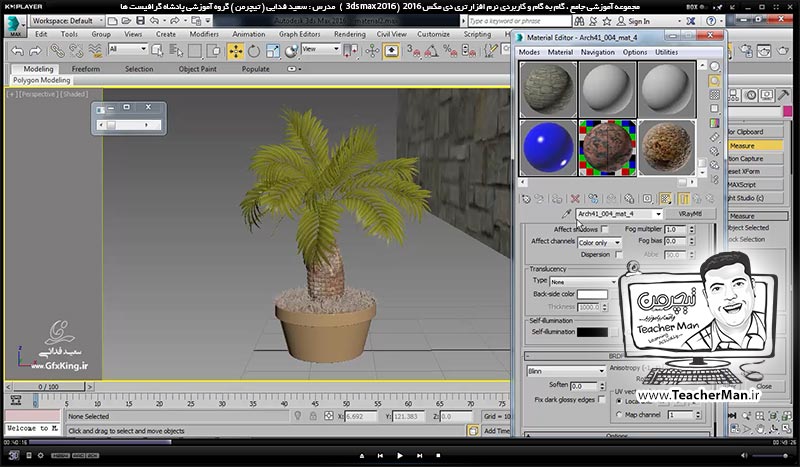The image size is (800, 467).
Task: Open the Self-illumination black color swatch
Action: [592, 332]
